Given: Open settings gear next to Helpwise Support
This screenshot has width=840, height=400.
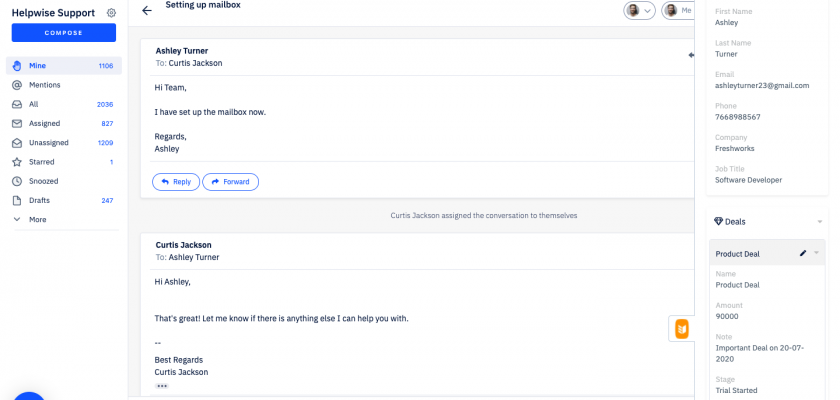Looking at the screenshot, I should tap(111, 13).
